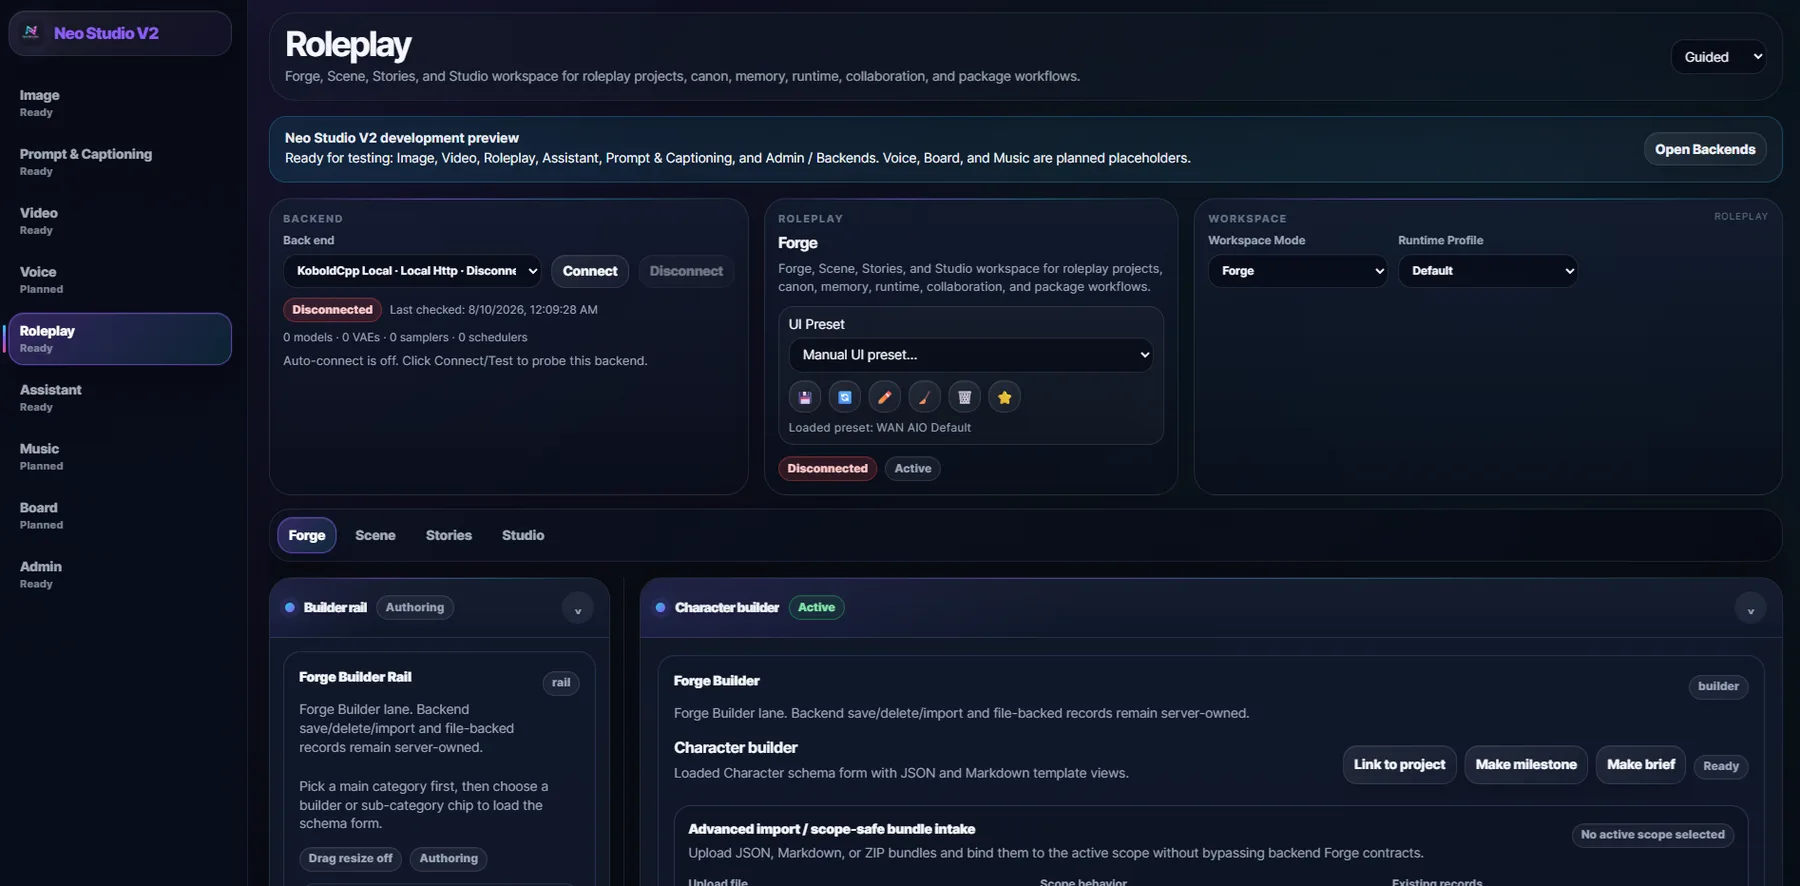Go to Image in the sidebar
This screenshot has width=1800, height=886.
coord(120,103)
